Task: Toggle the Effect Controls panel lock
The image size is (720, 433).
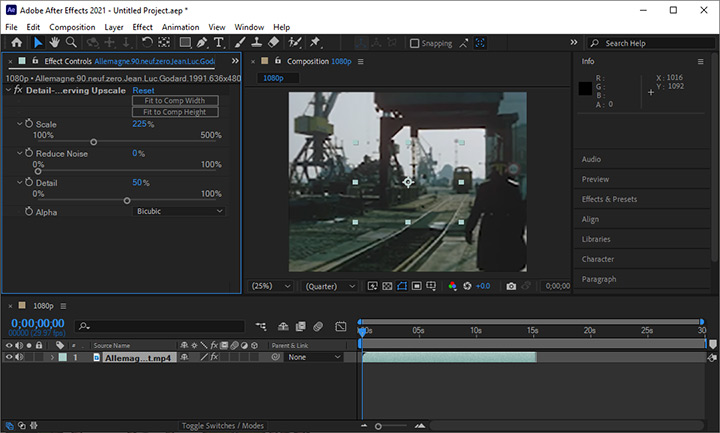Action: [35, 61]
